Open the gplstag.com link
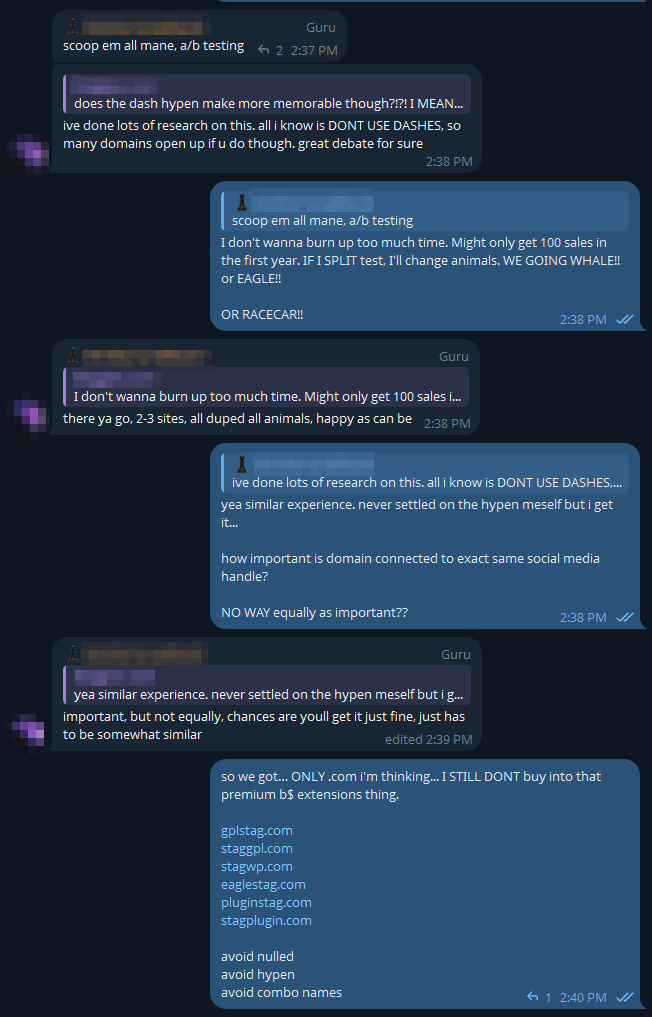This screenshot has width=652, height=1017. (257, 830)
